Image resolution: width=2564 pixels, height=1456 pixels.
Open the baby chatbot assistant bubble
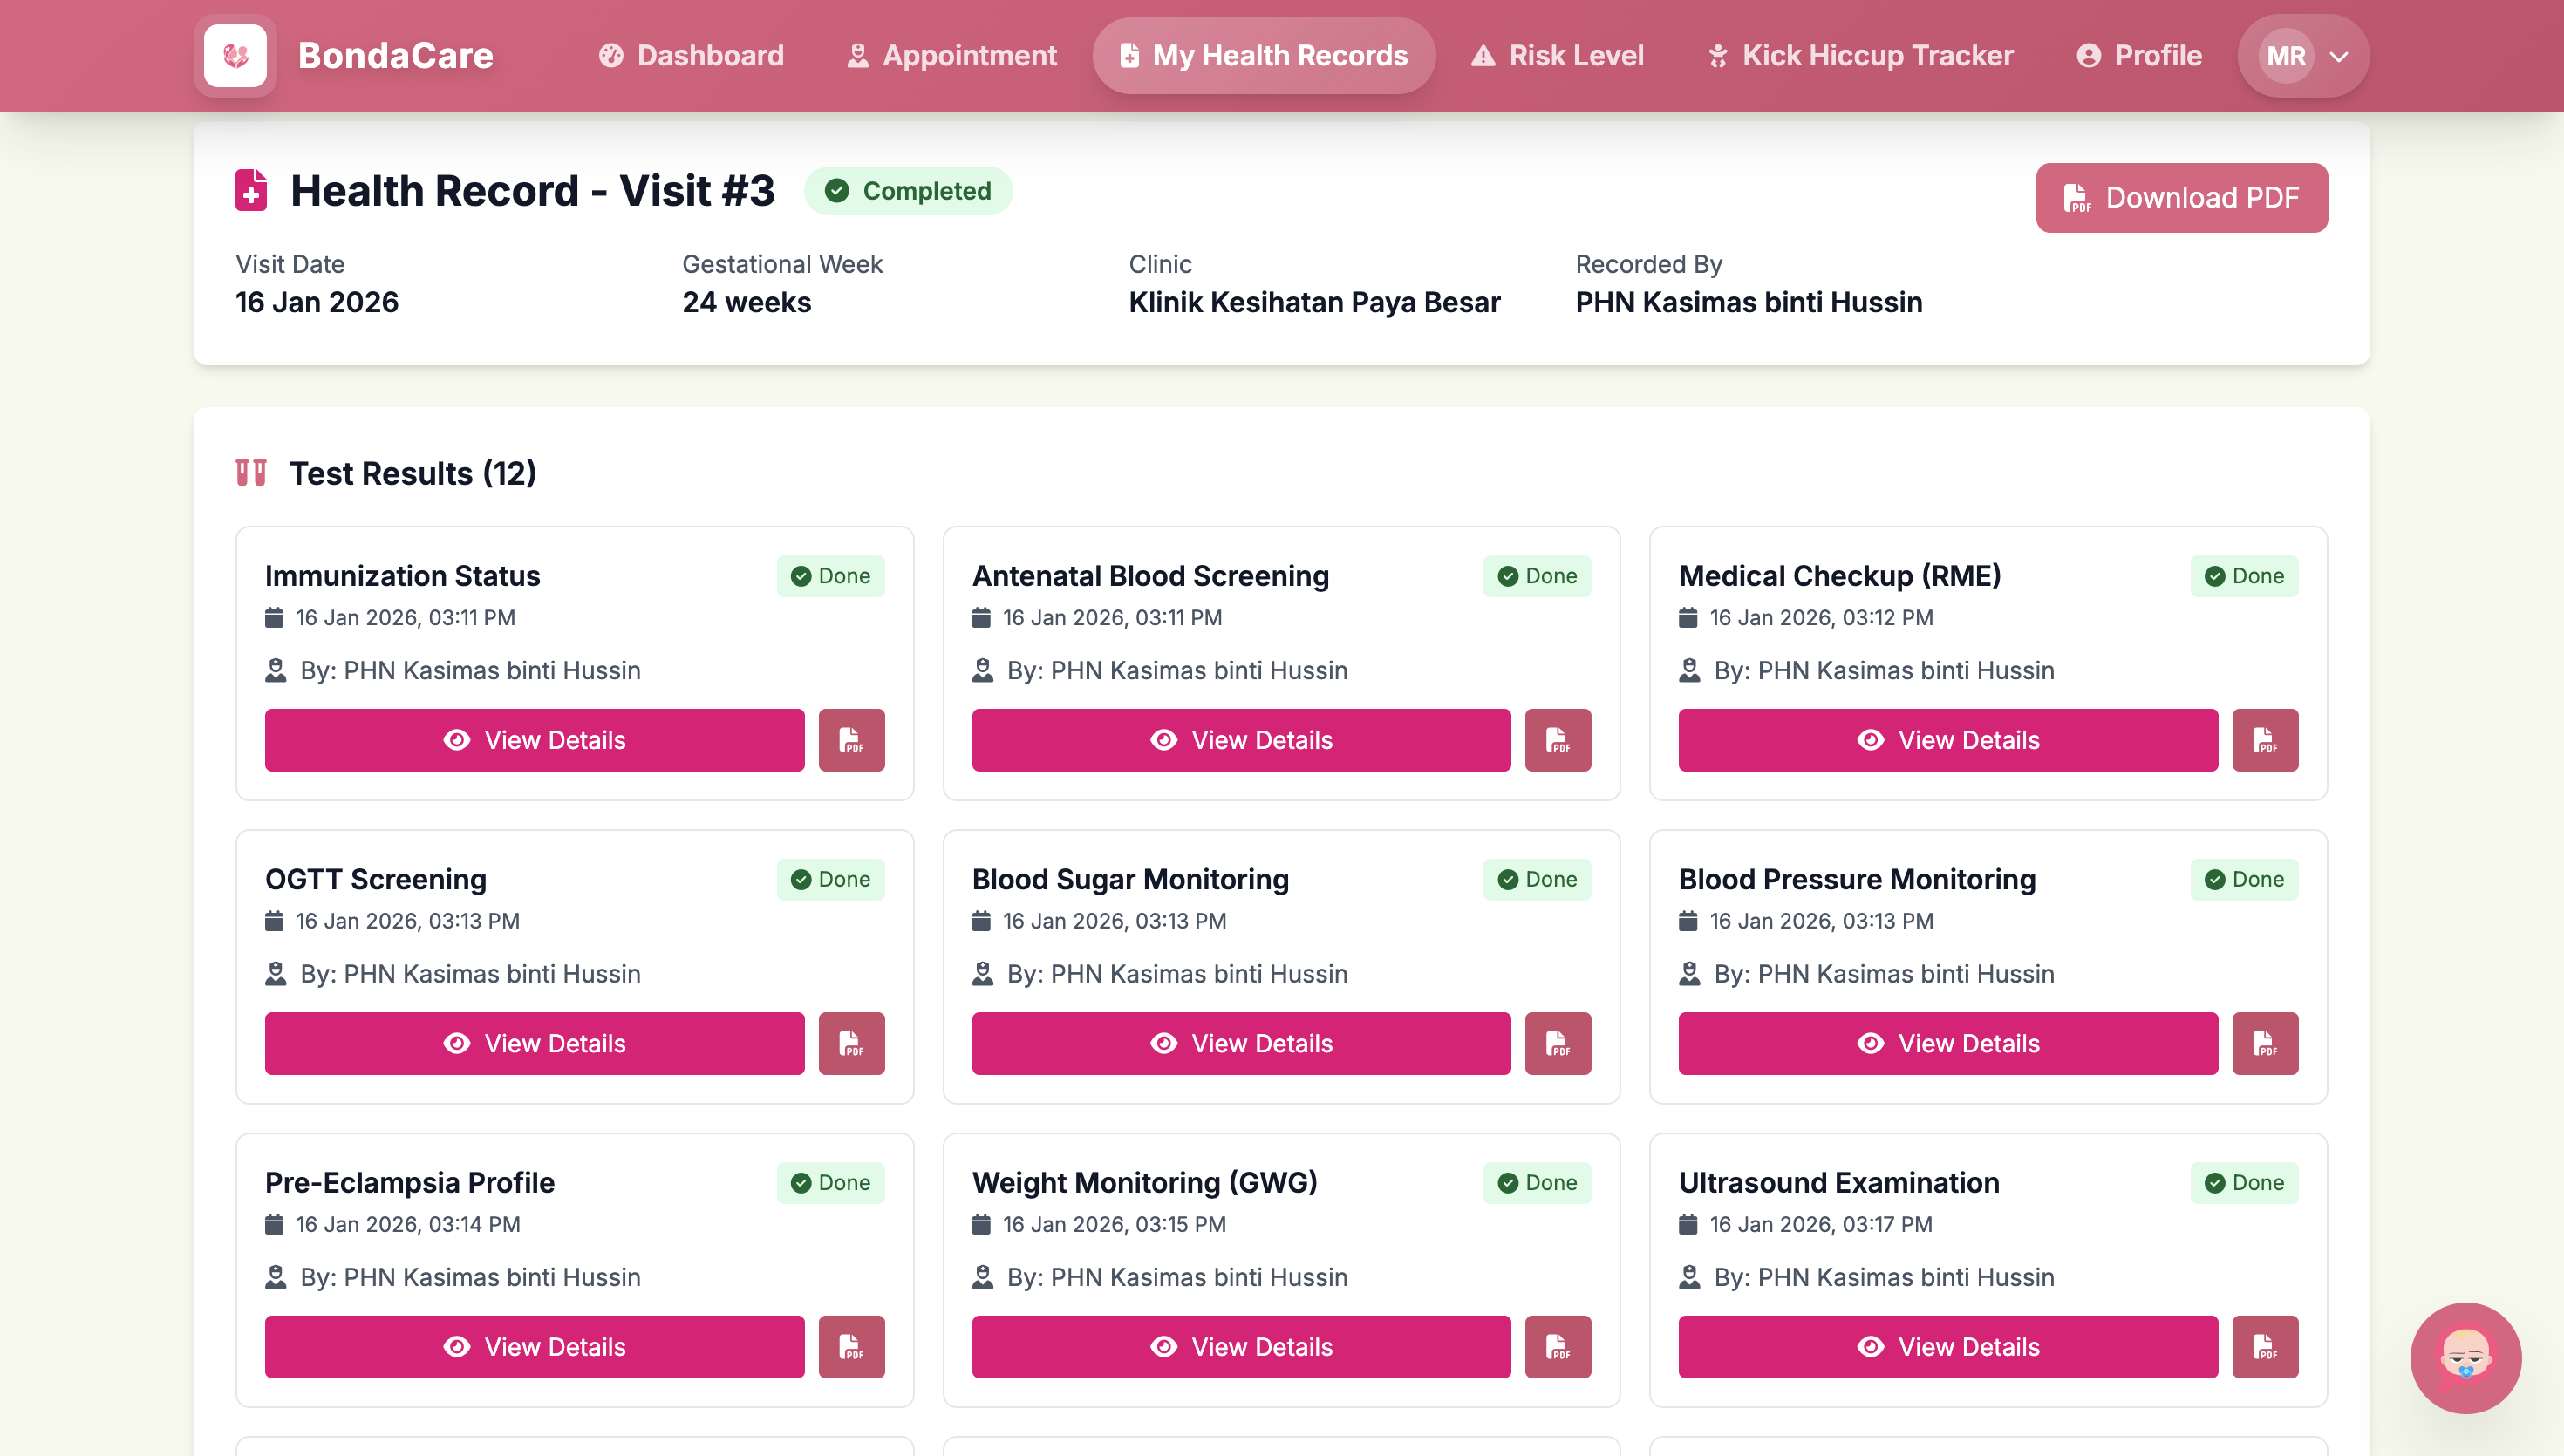tap(2465, 1358)
